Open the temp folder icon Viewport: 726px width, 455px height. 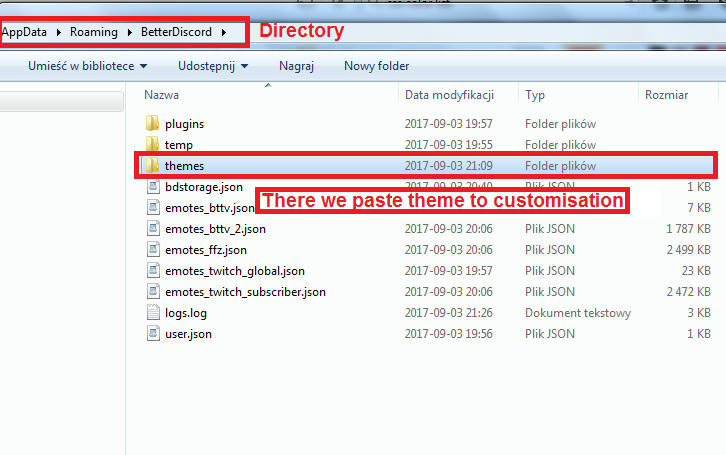(152, 144)
